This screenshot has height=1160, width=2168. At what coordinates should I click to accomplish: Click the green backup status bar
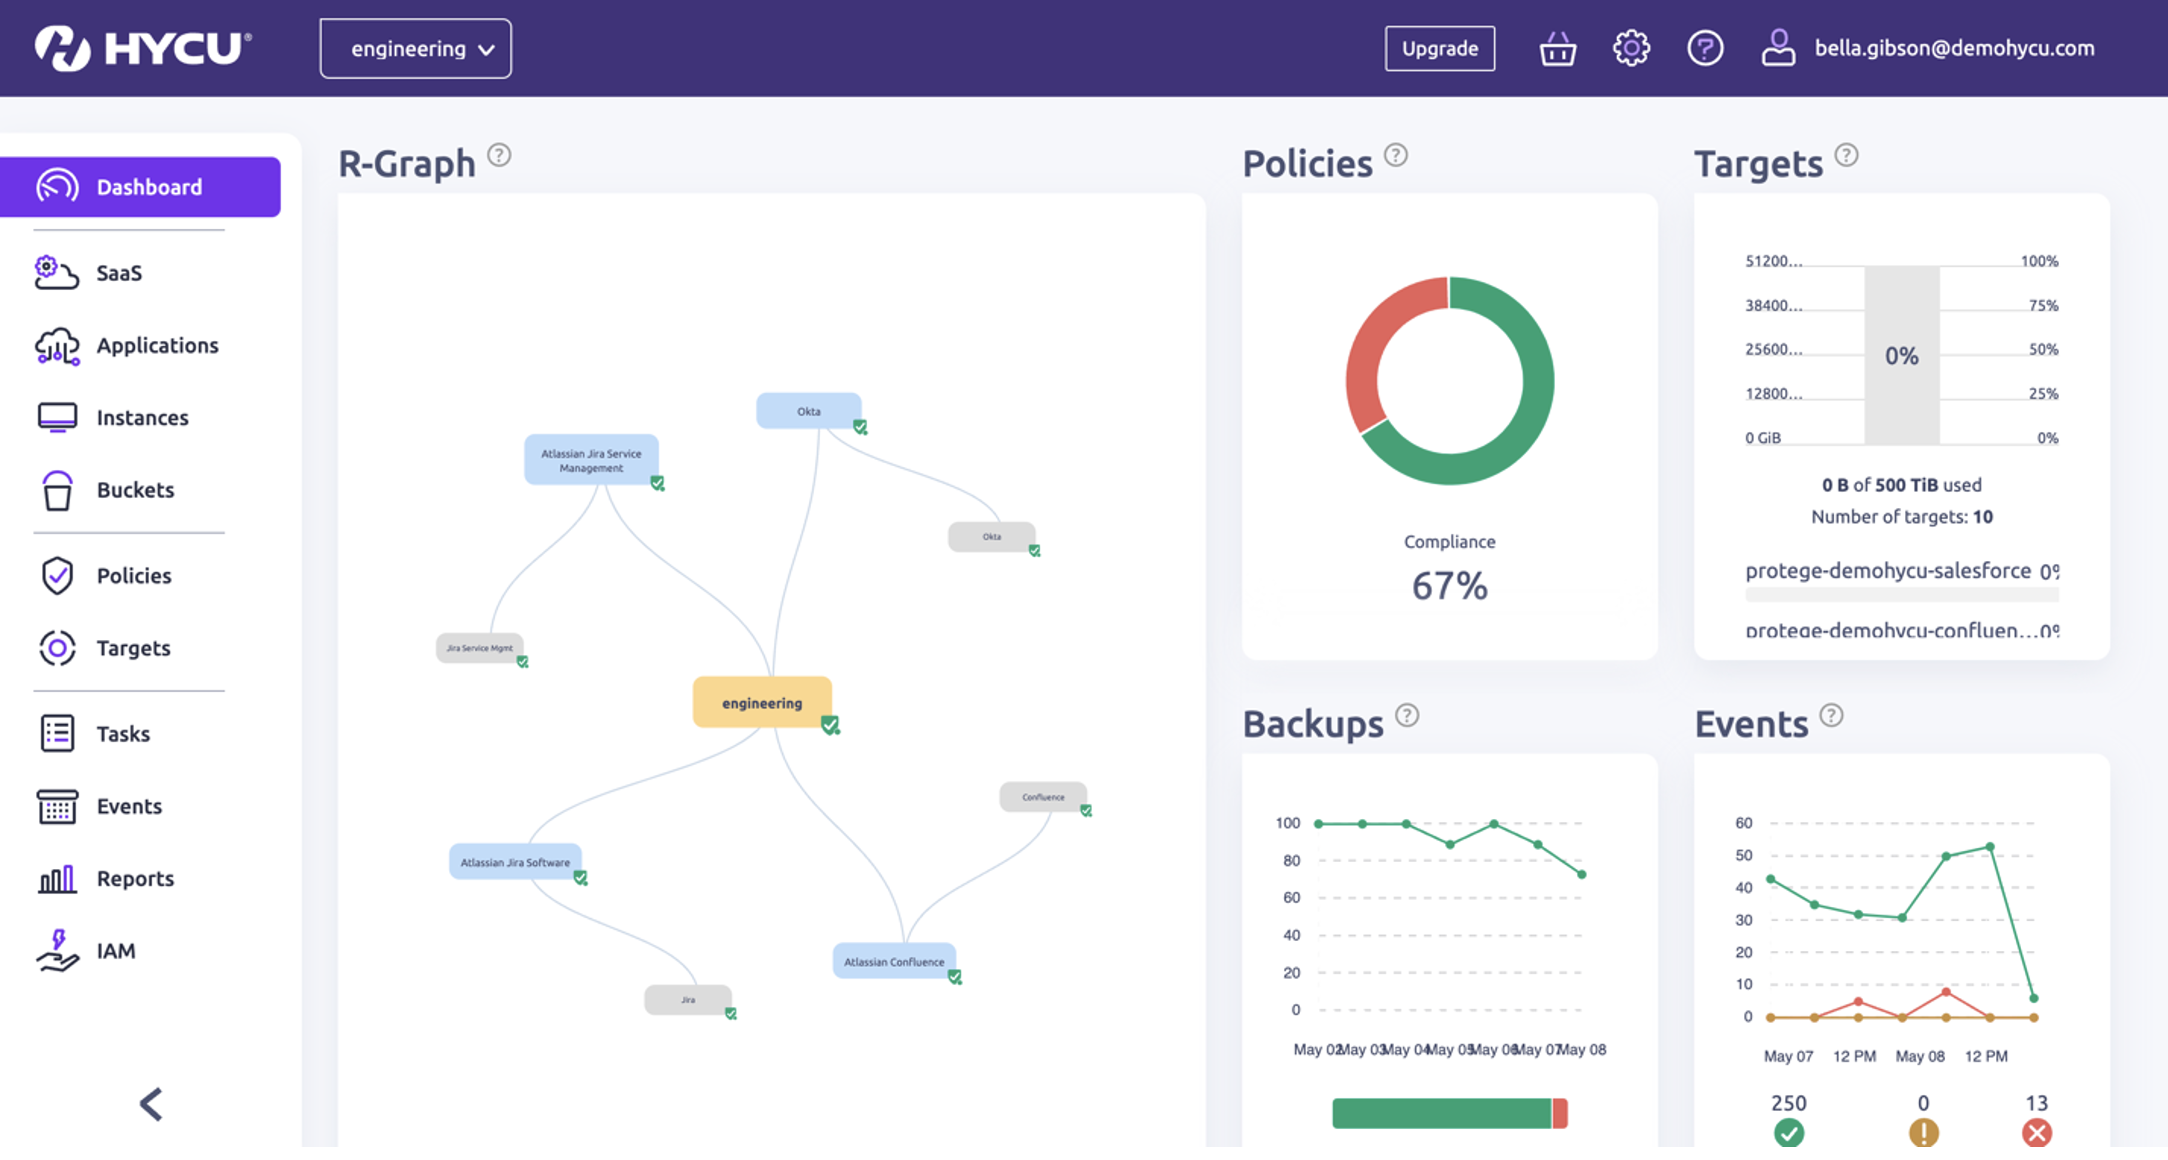1440,1111
